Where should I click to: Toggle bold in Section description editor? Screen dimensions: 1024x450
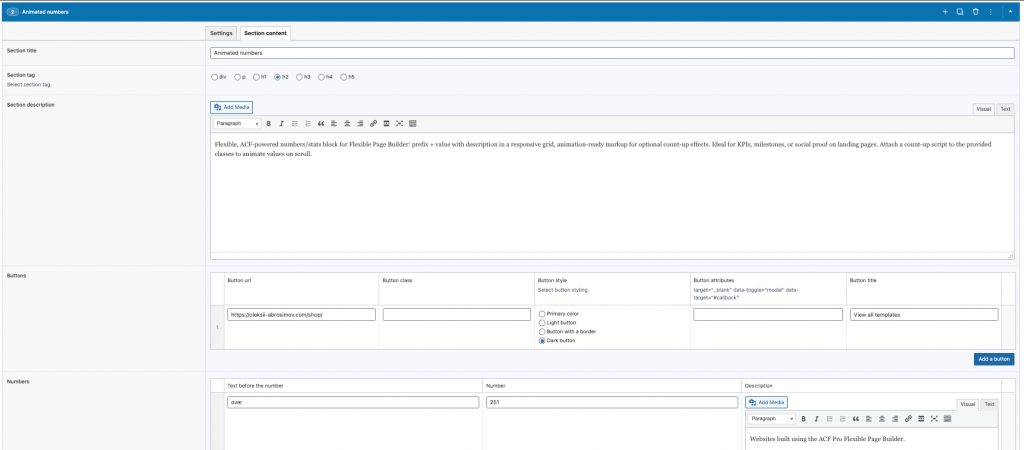[268, 123]
